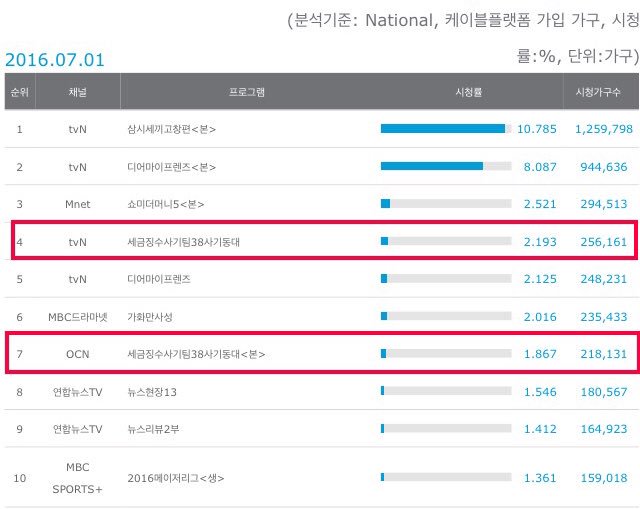Image resolution: width=640 pixels, height=509 pixels.
Task: Click household count 256,161
Action: tap(604, 242)
